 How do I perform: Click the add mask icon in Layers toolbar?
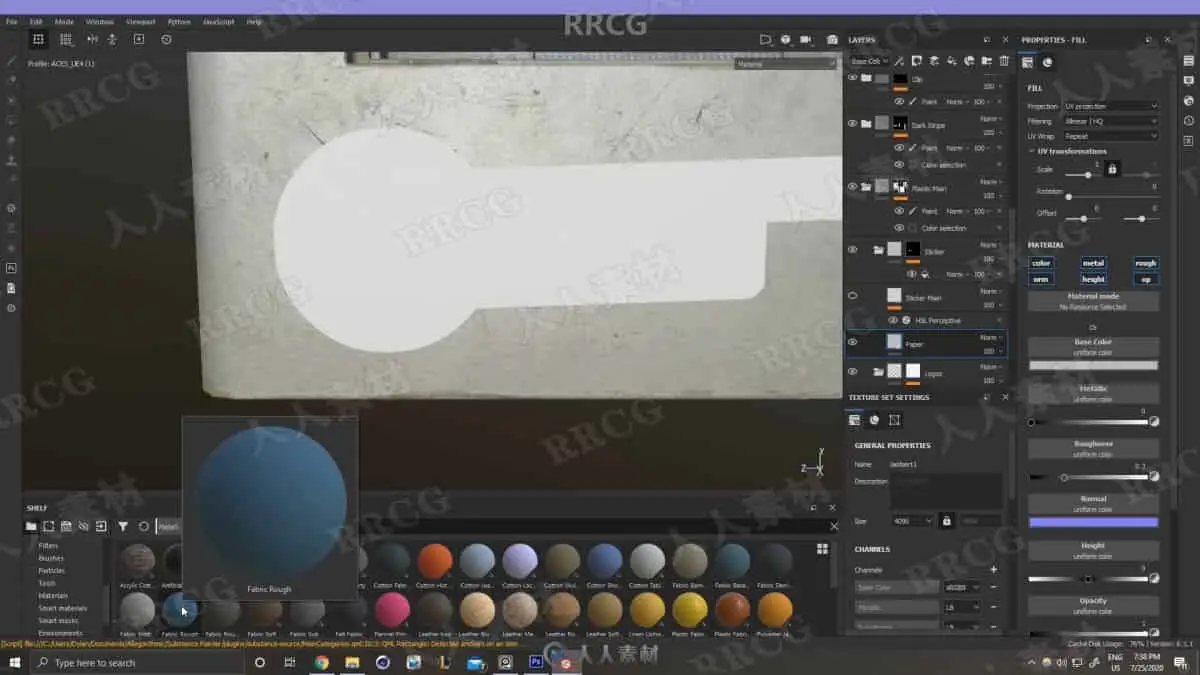tap(916, 61)
